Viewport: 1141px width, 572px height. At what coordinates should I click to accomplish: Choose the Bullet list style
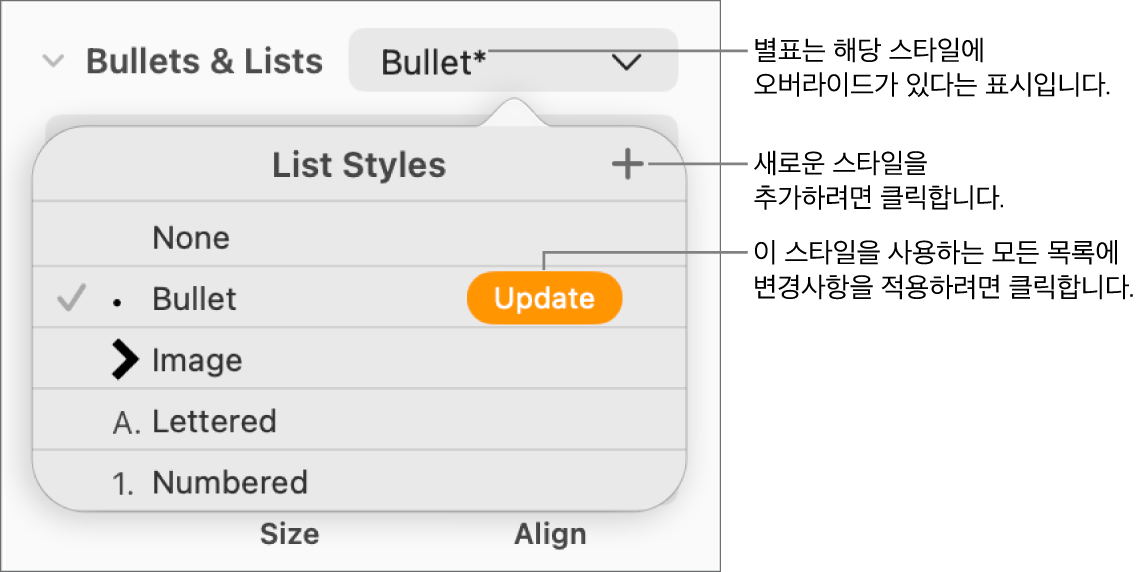tap(194, 299)
